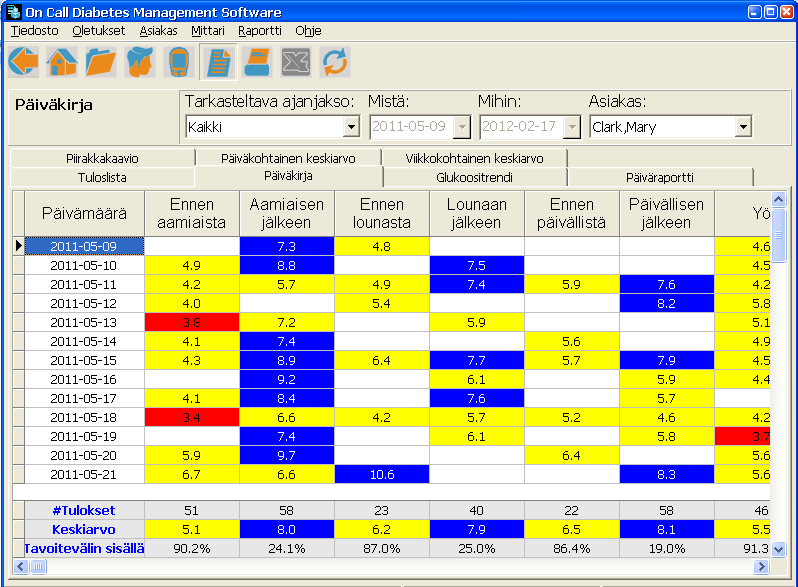The height and width of the screenshot is (587, 798).
Task: Click the table's vertical scroll down arrow
Action: coord(778,549)
